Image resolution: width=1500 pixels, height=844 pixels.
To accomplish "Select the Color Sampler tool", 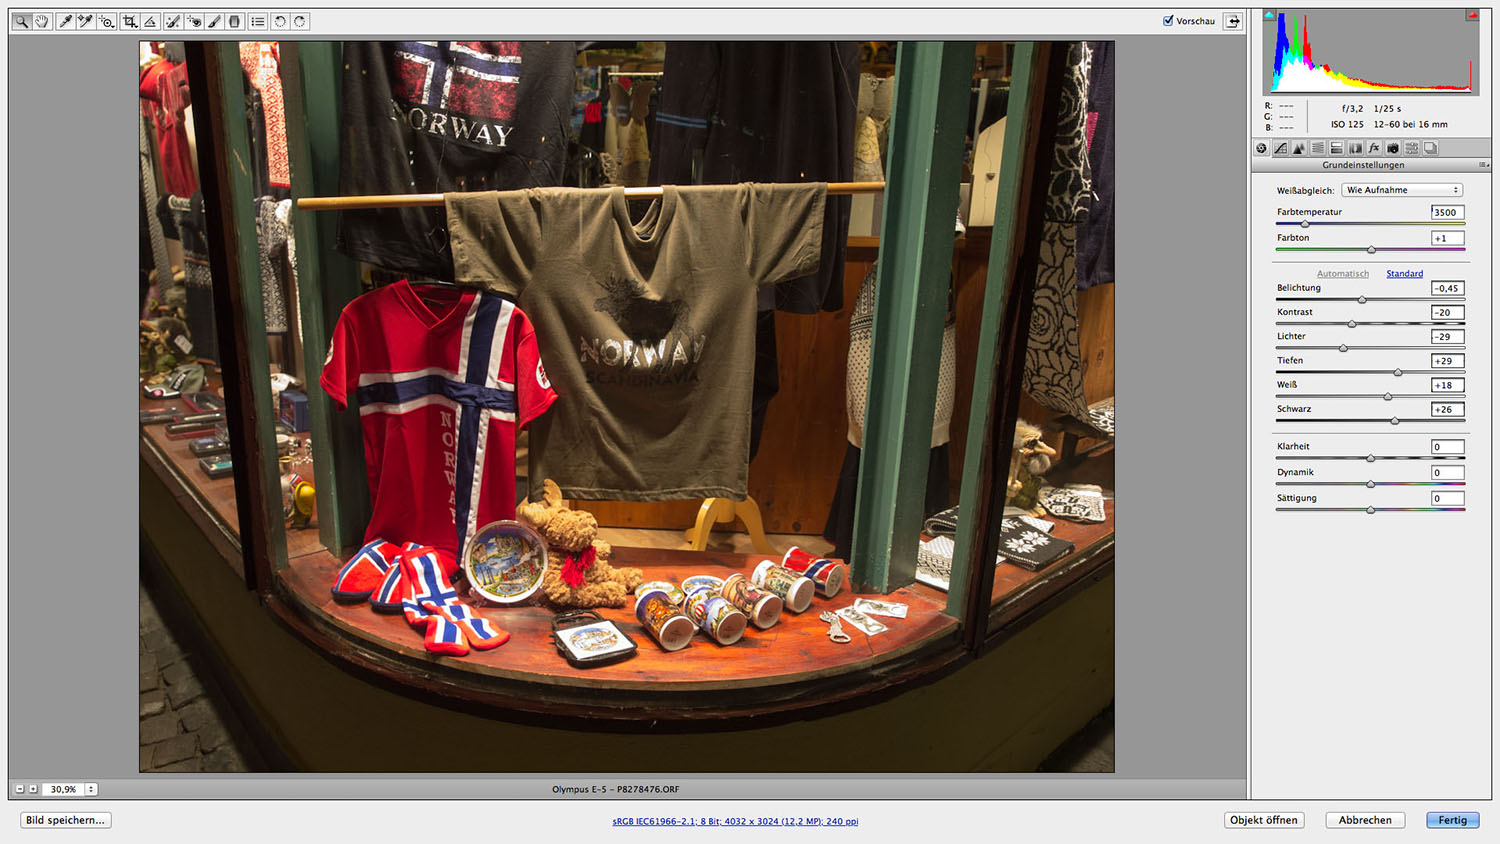I will point(86,21).
